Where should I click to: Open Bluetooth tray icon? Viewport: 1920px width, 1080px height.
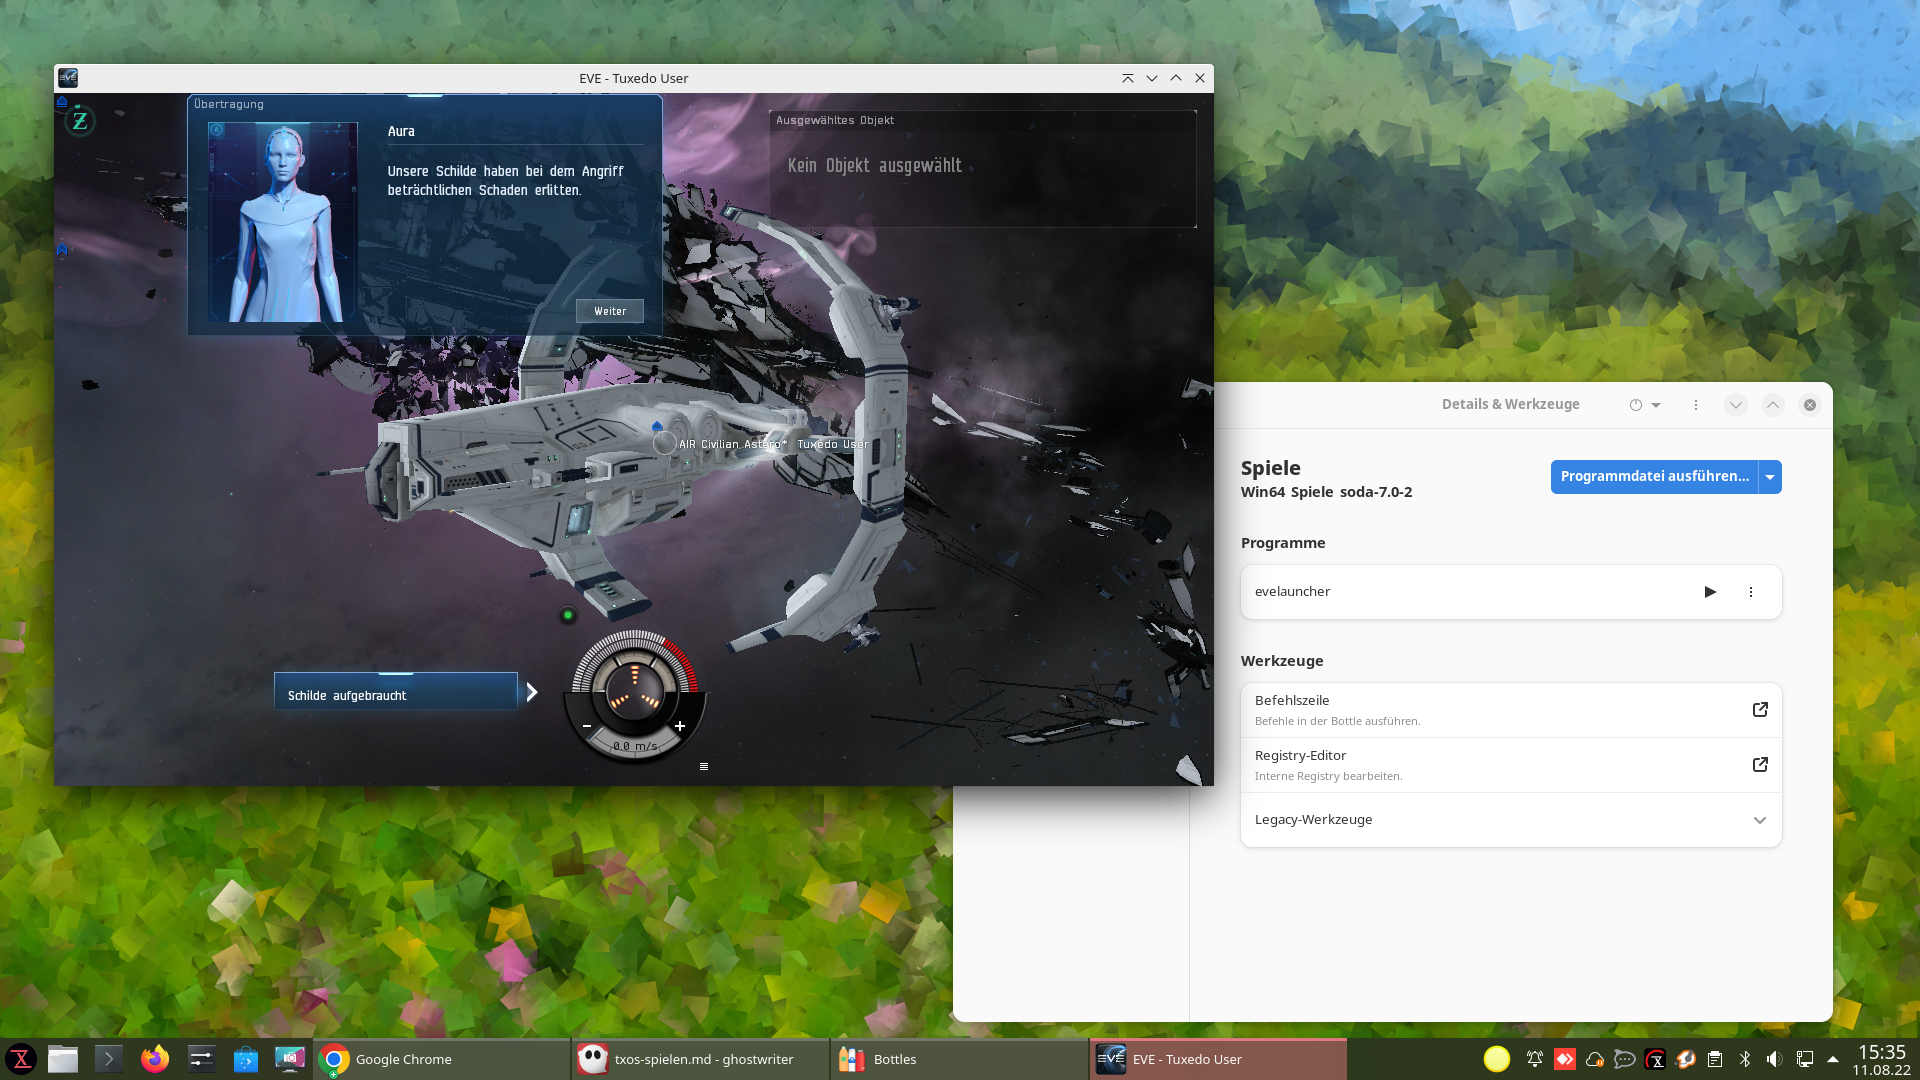pos(1745,1059)
